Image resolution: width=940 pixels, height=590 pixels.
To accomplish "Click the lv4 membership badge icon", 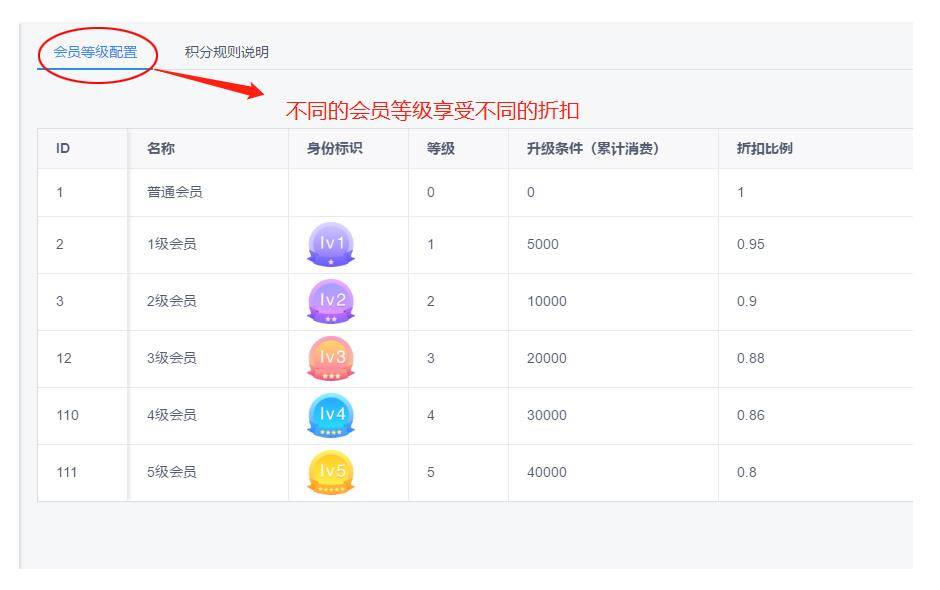I will (331, 415).
